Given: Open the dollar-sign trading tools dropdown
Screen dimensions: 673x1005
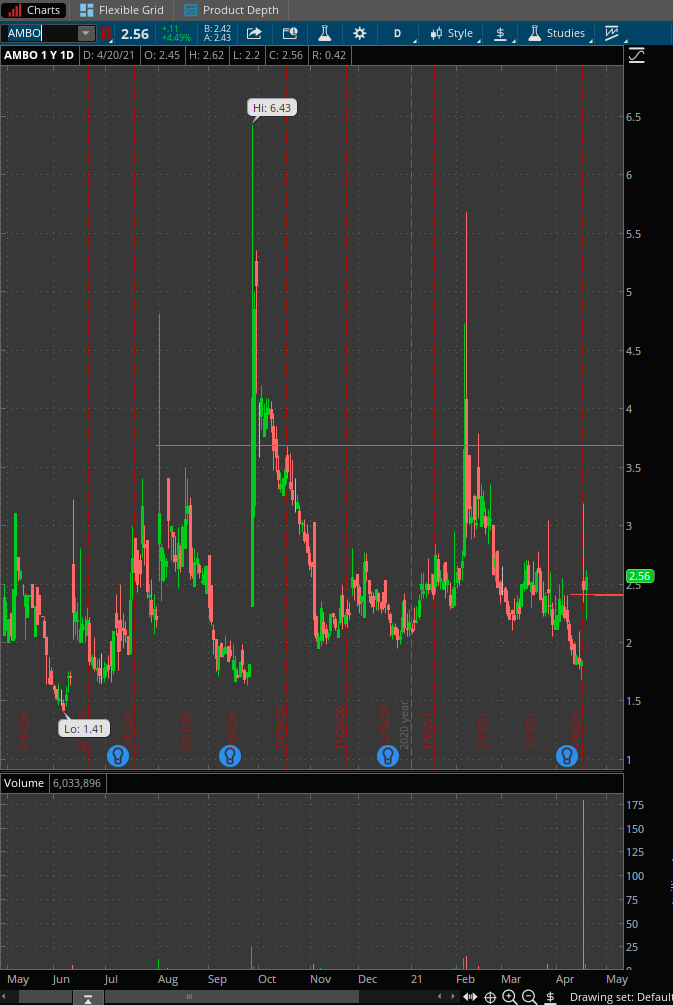Looking at the screenshot, I should click(x=501, y=33).
